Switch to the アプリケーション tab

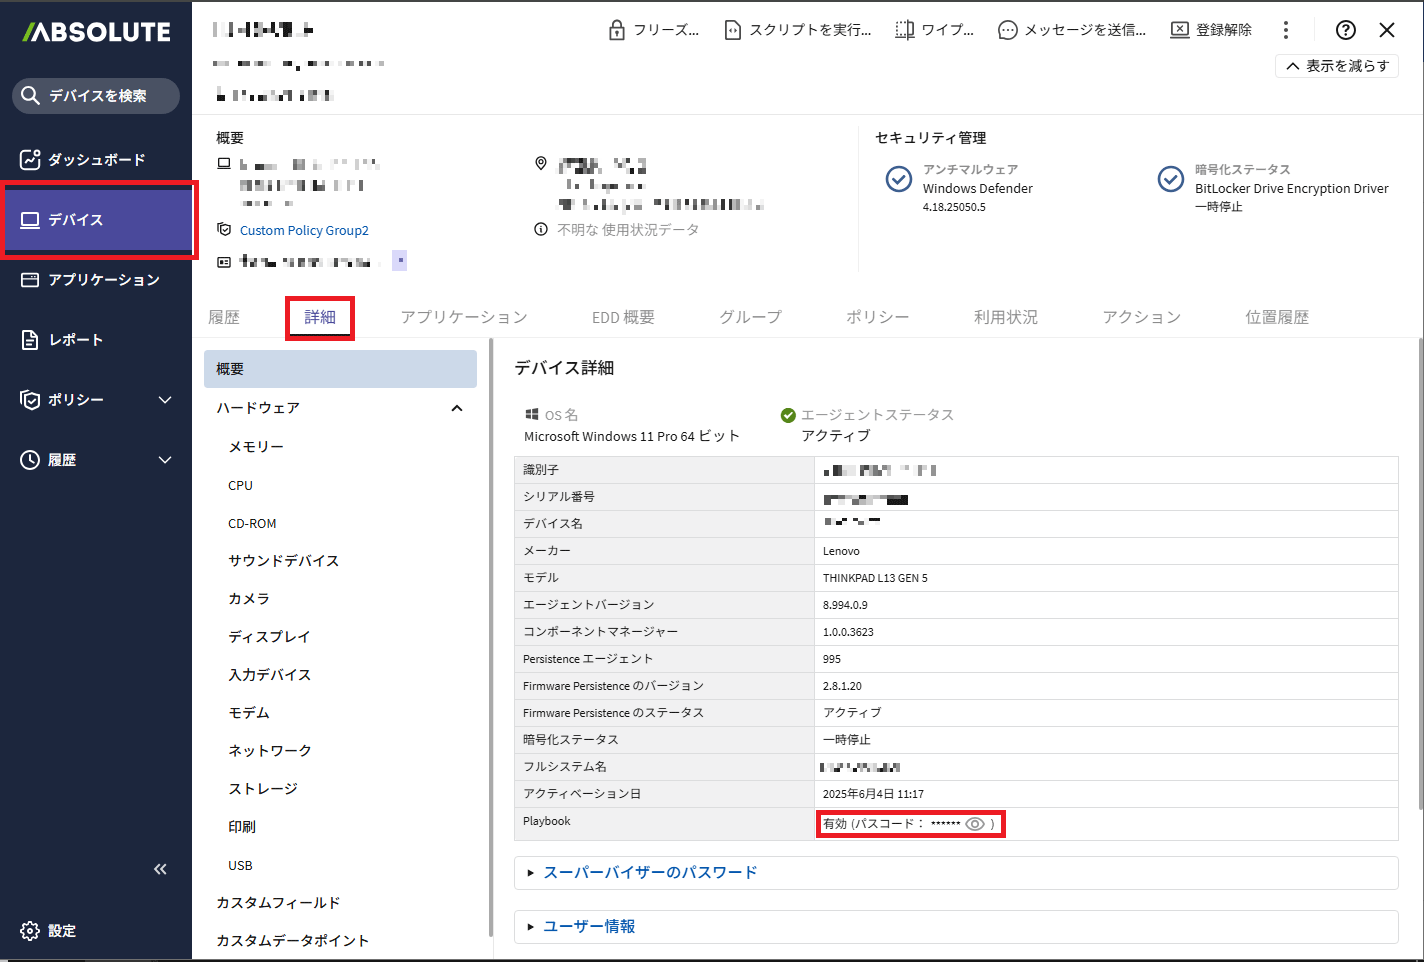(x=464, y=317)
